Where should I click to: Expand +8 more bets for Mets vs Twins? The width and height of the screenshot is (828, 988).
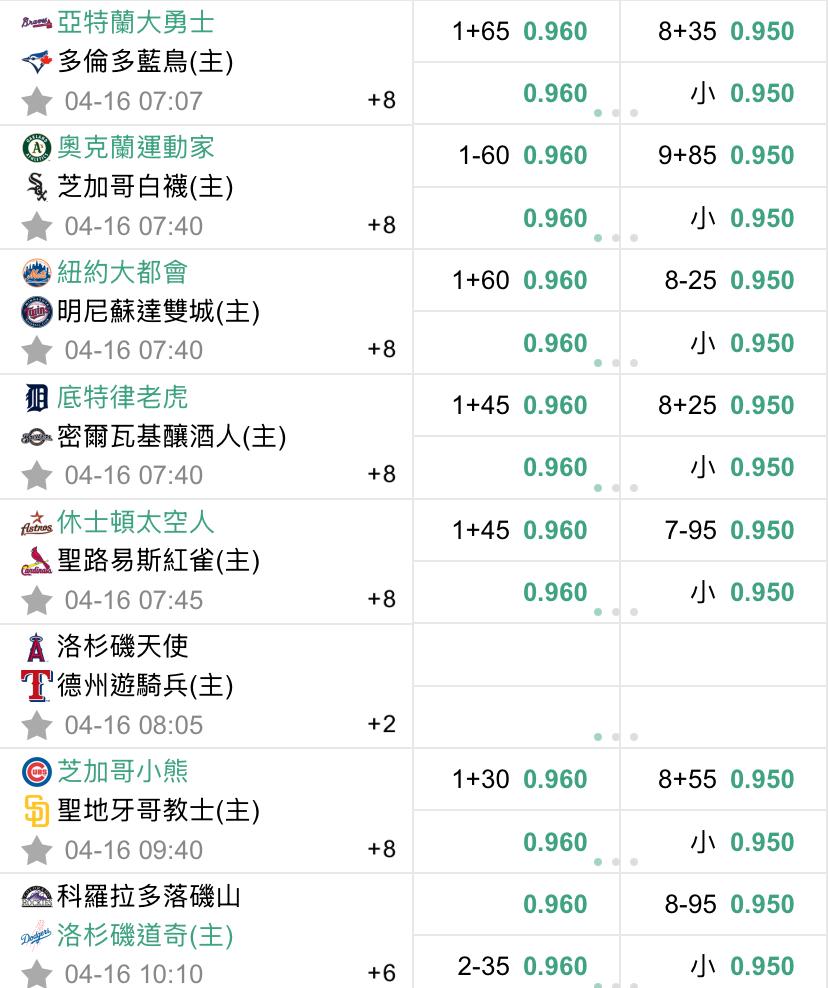(x=382, y=349)
